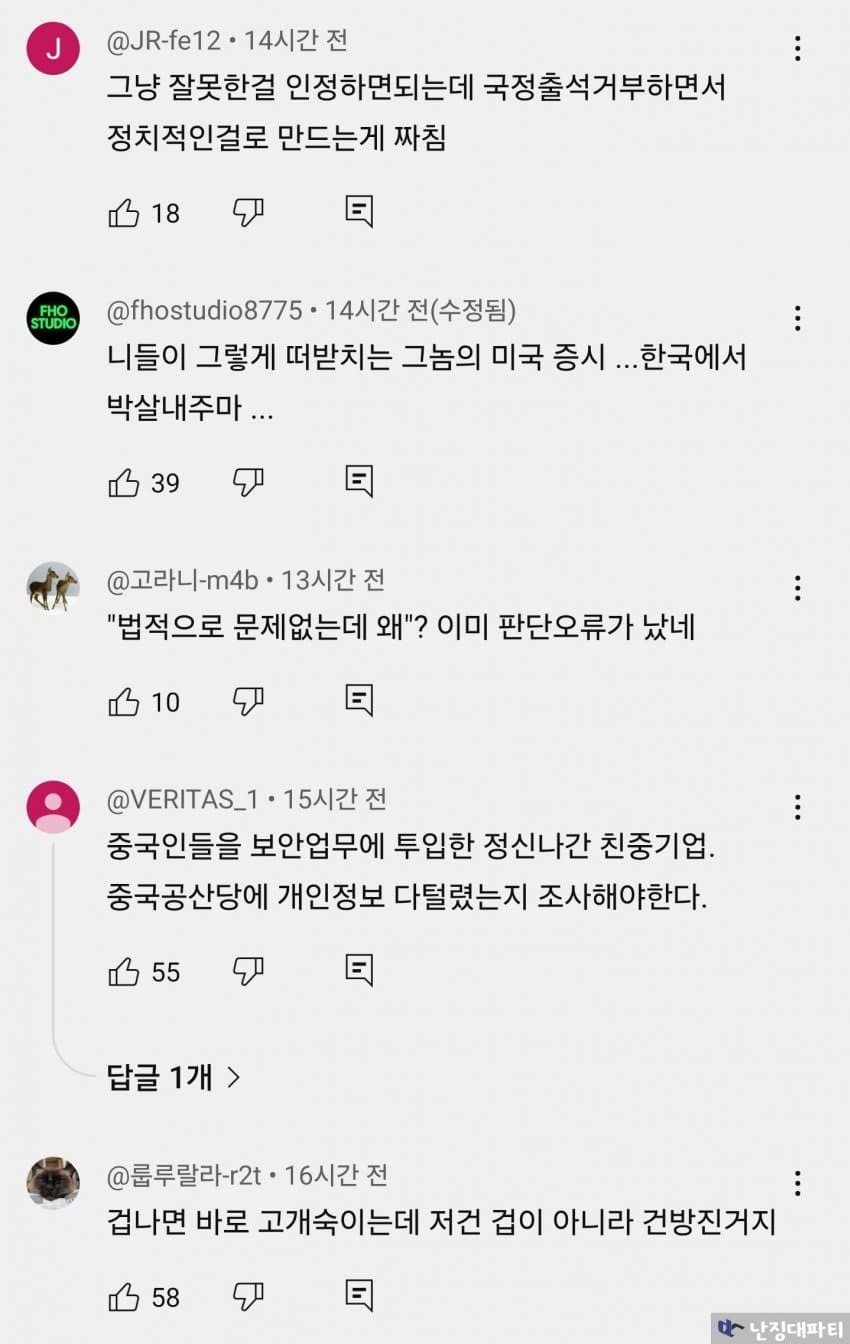Dislike the @VERITAS_1 comment
The image size is (850, 1344).
point(248,970)
